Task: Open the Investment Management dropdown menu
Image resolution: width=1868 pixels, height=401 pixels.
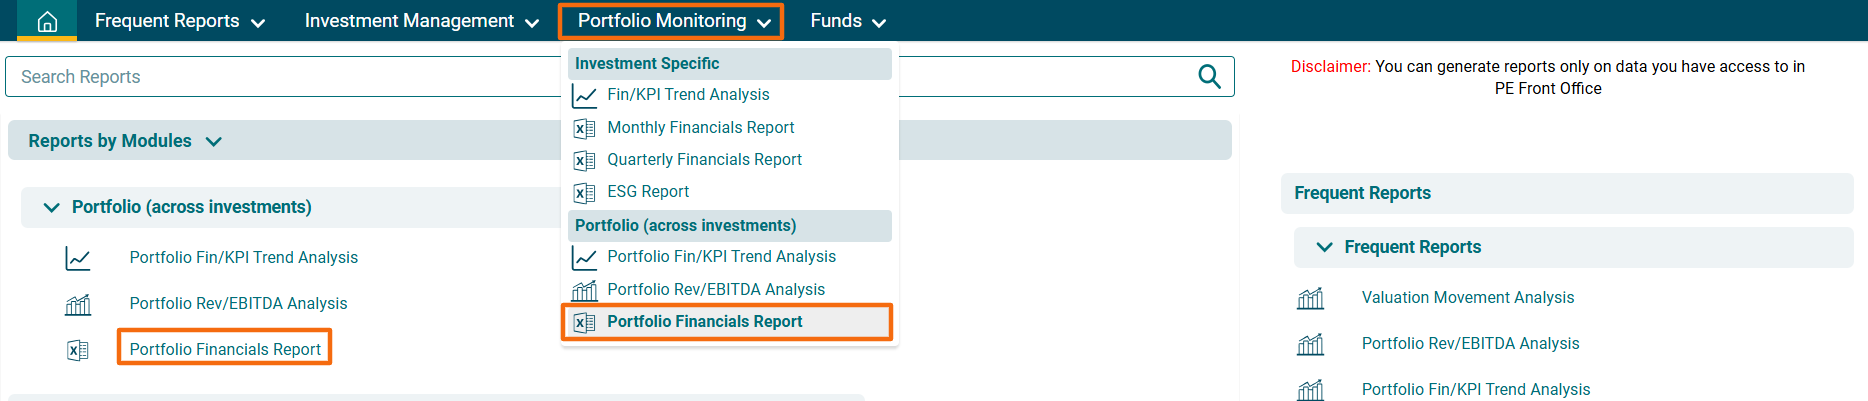Action: click(421, 21)
